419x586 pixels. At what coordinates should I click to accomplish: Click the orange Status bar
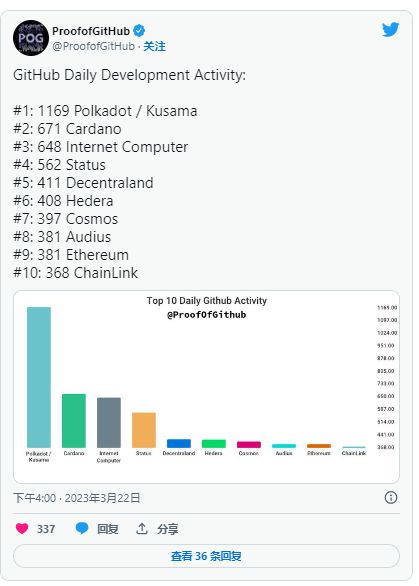pyautogui.click(x=144, y=430)
